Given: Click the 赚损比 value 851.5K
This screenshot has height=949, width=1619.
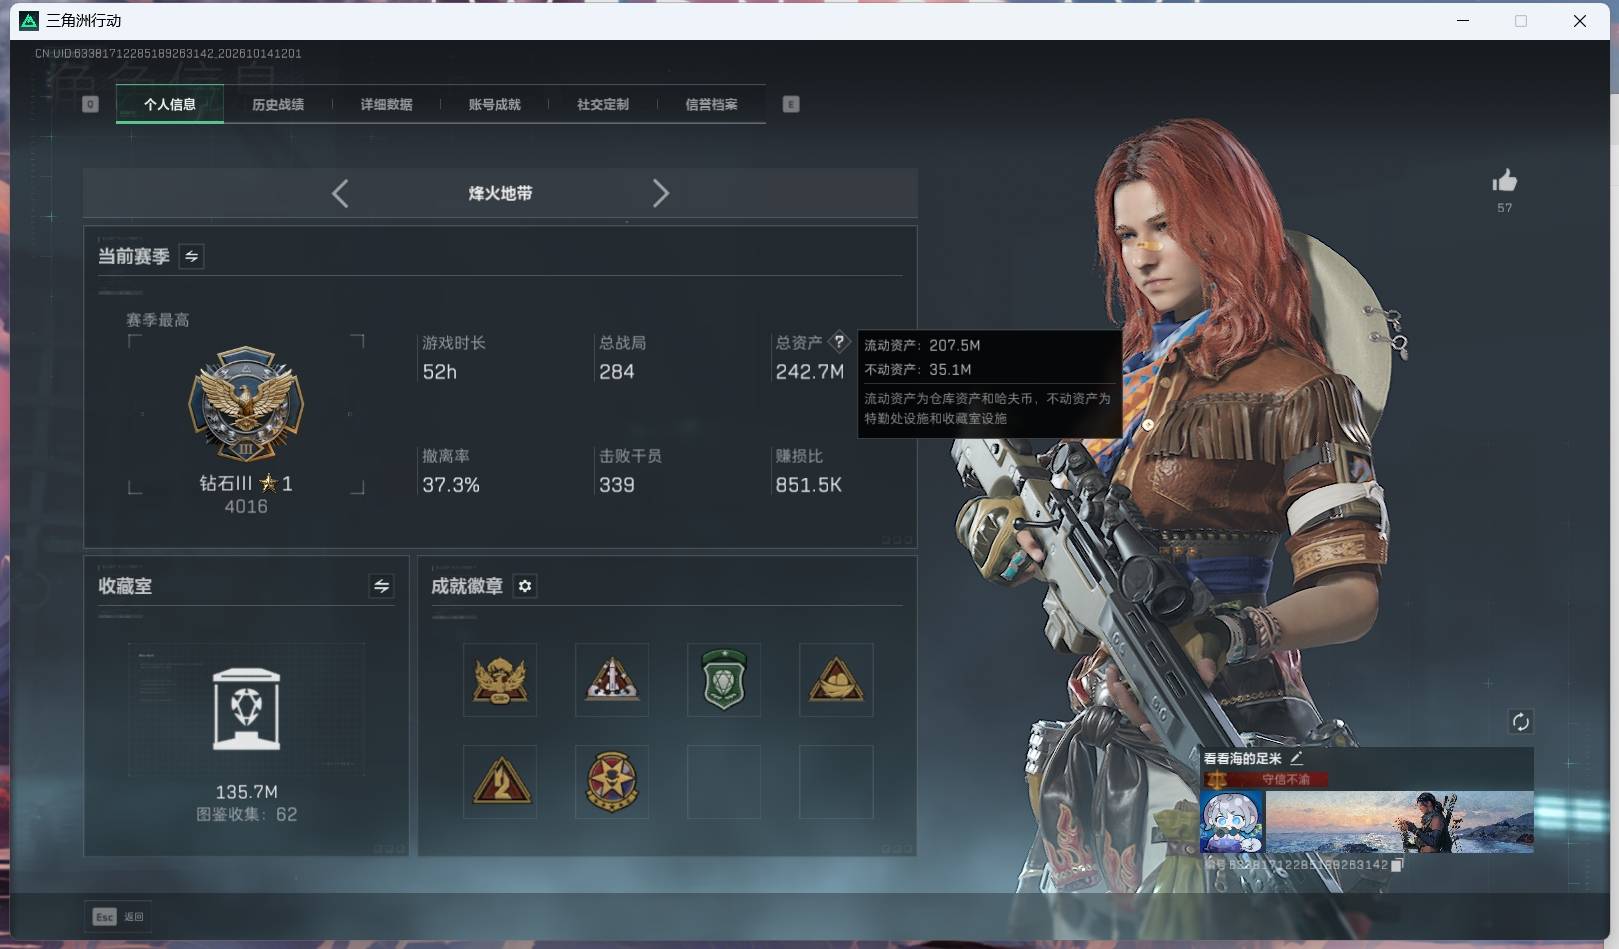Looking at the screenshot, I should pyautogui.click(x=808, y=485).
